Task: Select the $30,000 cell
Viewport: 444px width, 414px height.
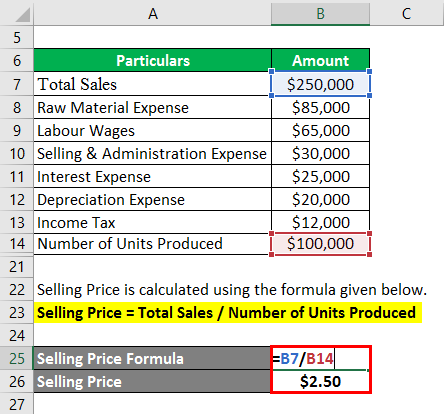Action: (320, 153)
